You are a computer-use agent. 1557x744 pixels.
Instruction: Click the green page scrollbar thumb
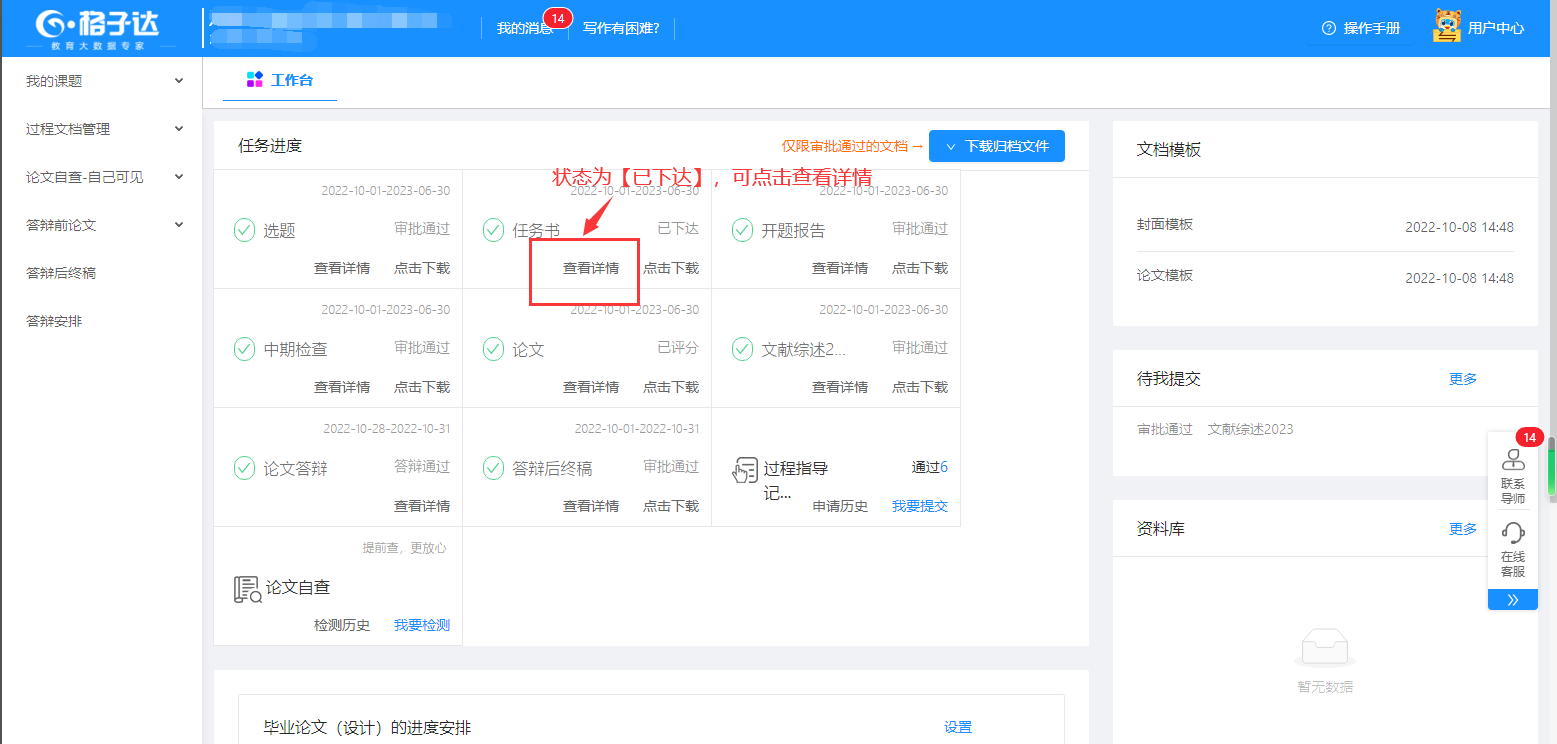tap(1551, 466)
